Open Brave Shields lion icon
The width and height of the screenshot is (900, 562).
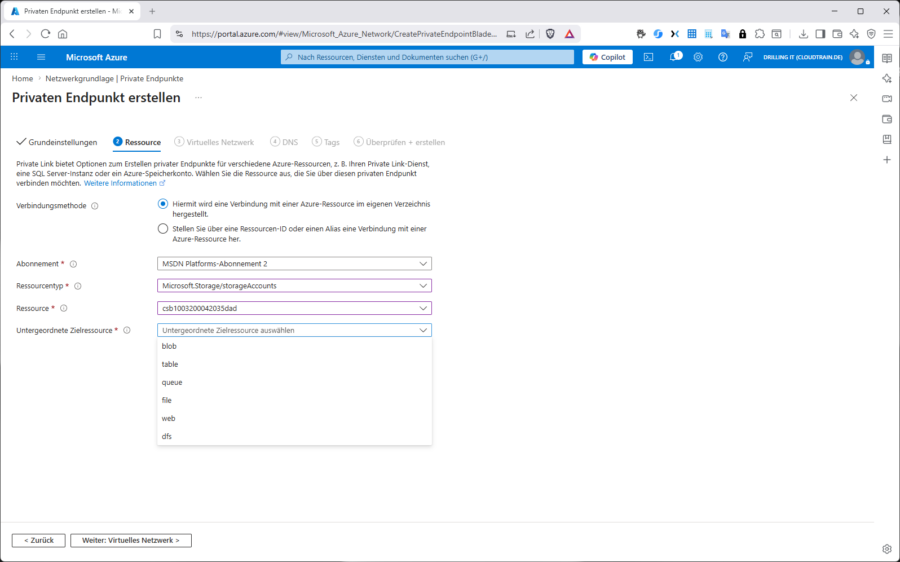[550, 34]
